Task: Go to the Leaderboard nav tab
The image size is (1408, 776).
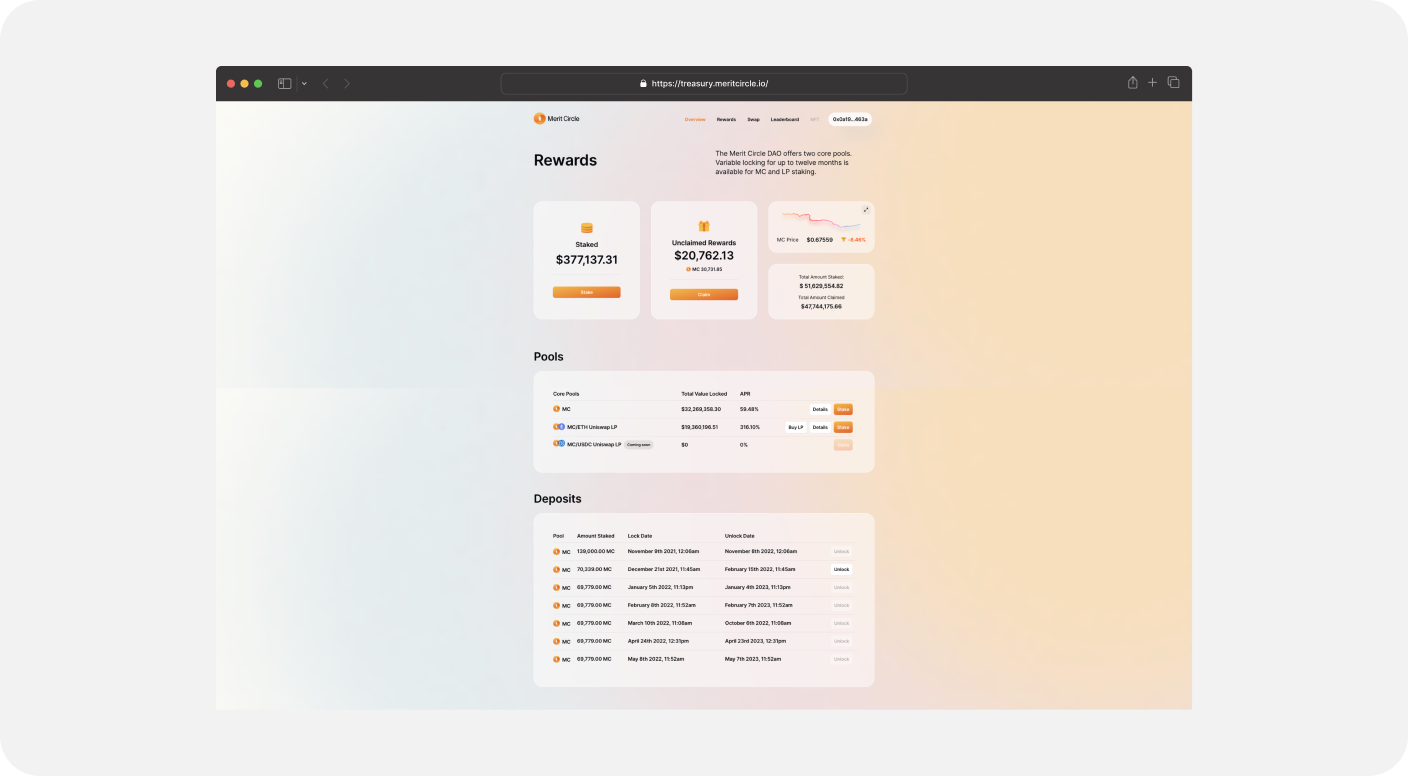Action: point(784,119)
